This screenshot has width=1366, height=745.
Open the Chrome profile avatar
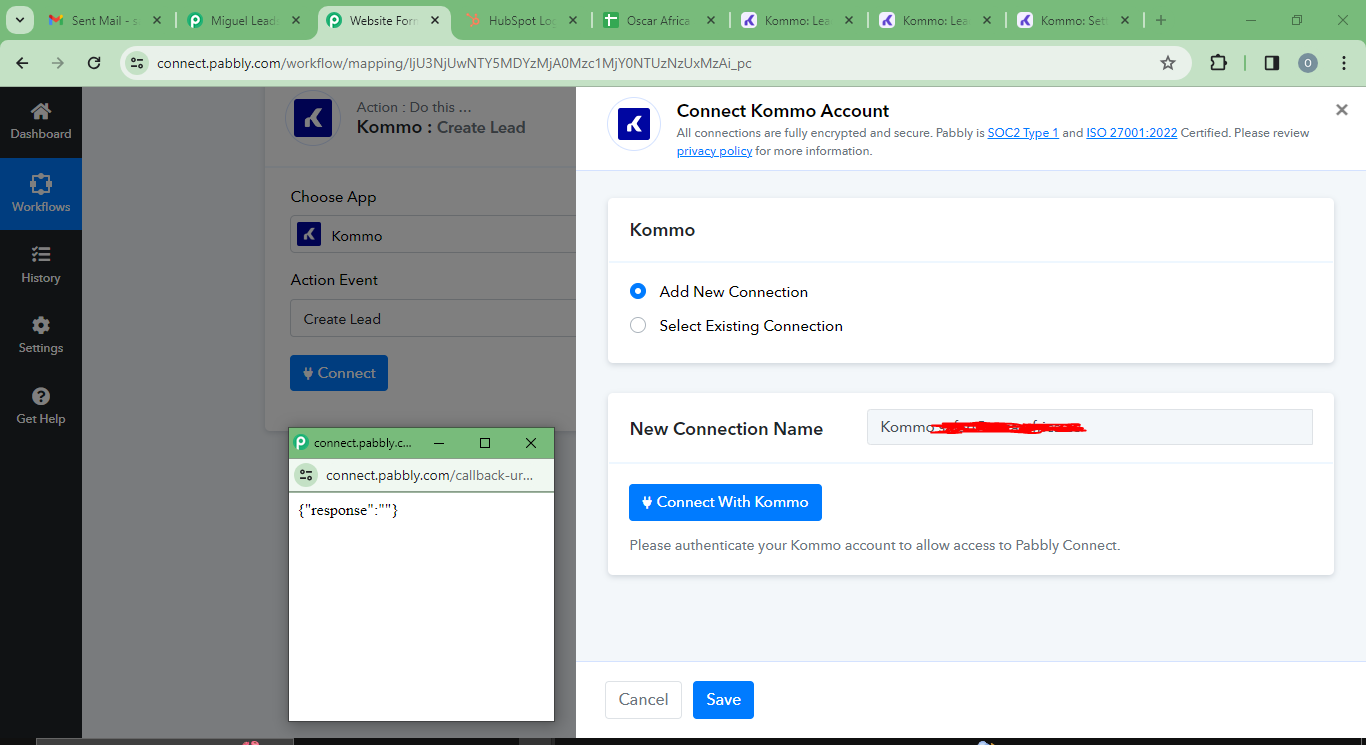[x=1308, y=63]
